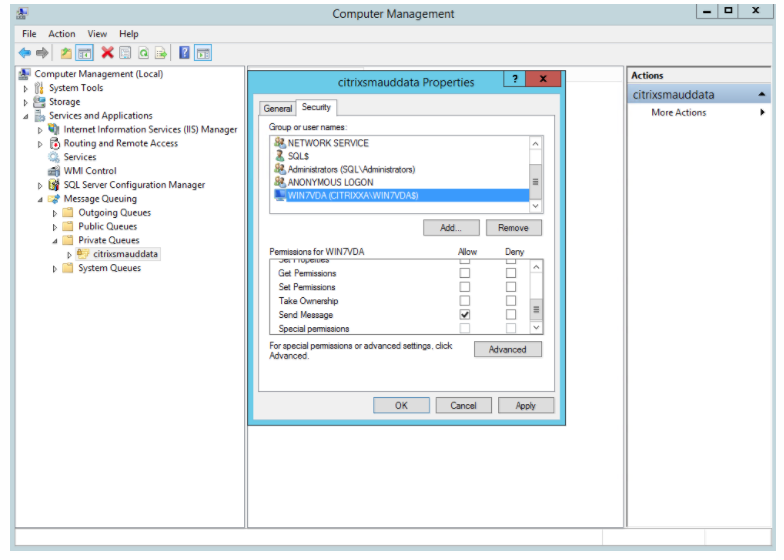Switch to the General tab

coord(277,108)
